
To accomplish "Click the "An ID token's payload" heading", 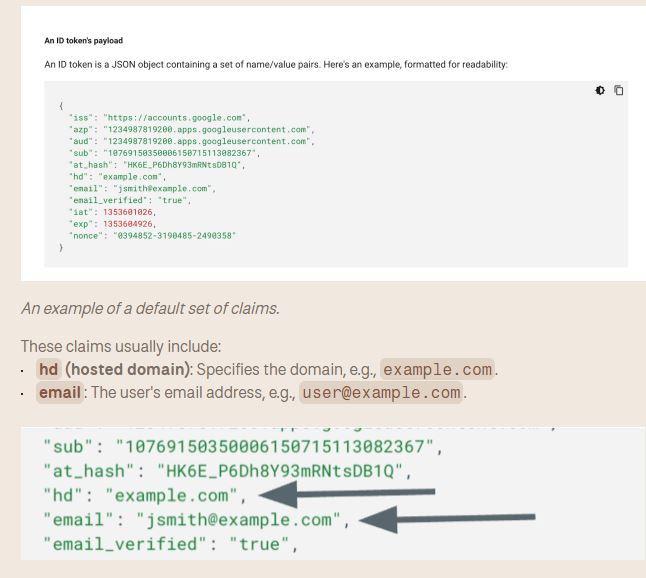I will [84, 40].
